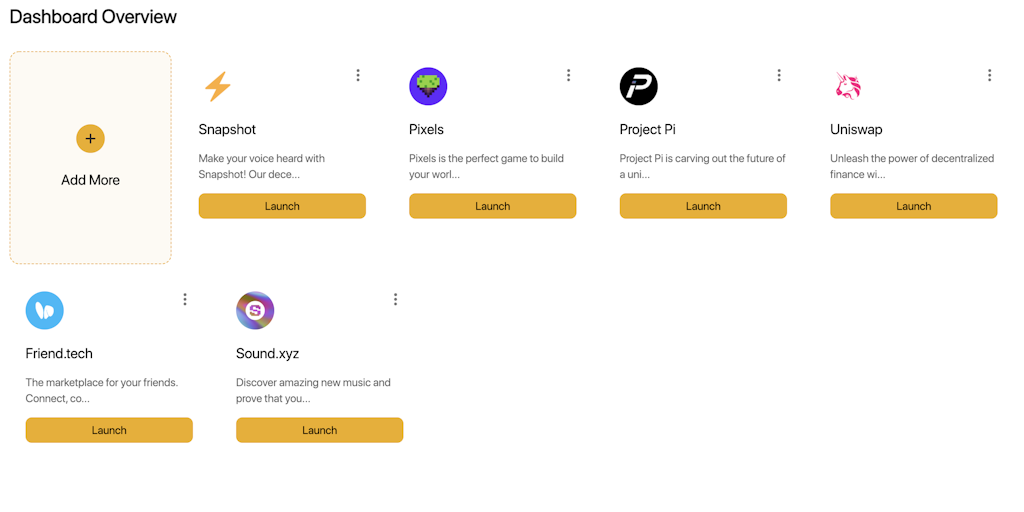Open the Uniswap card three-dot menu

point(989,75)
